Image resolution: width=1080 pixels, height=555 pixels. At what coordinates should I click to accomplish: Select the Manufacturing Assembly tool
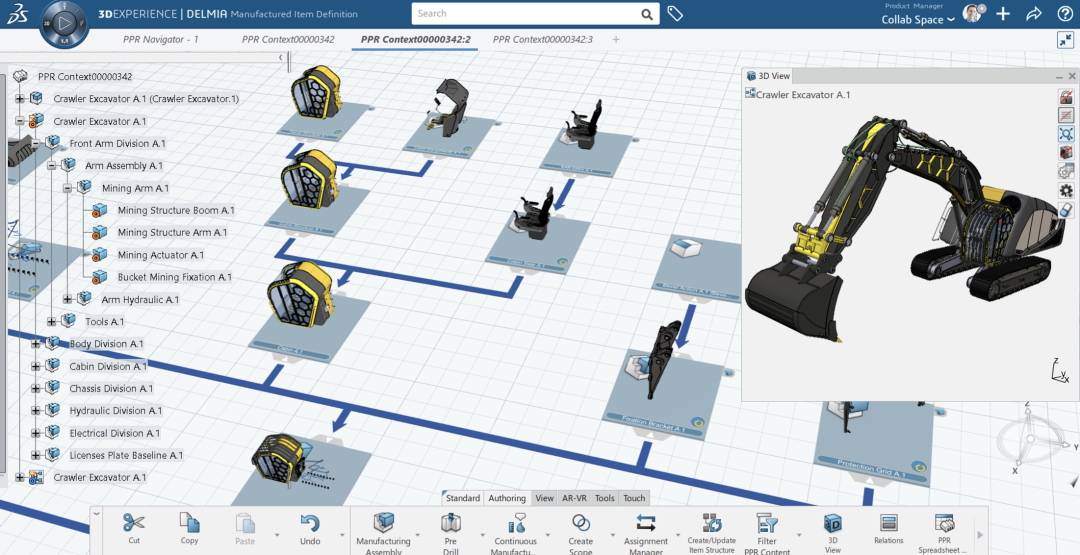tap(384, 523)
